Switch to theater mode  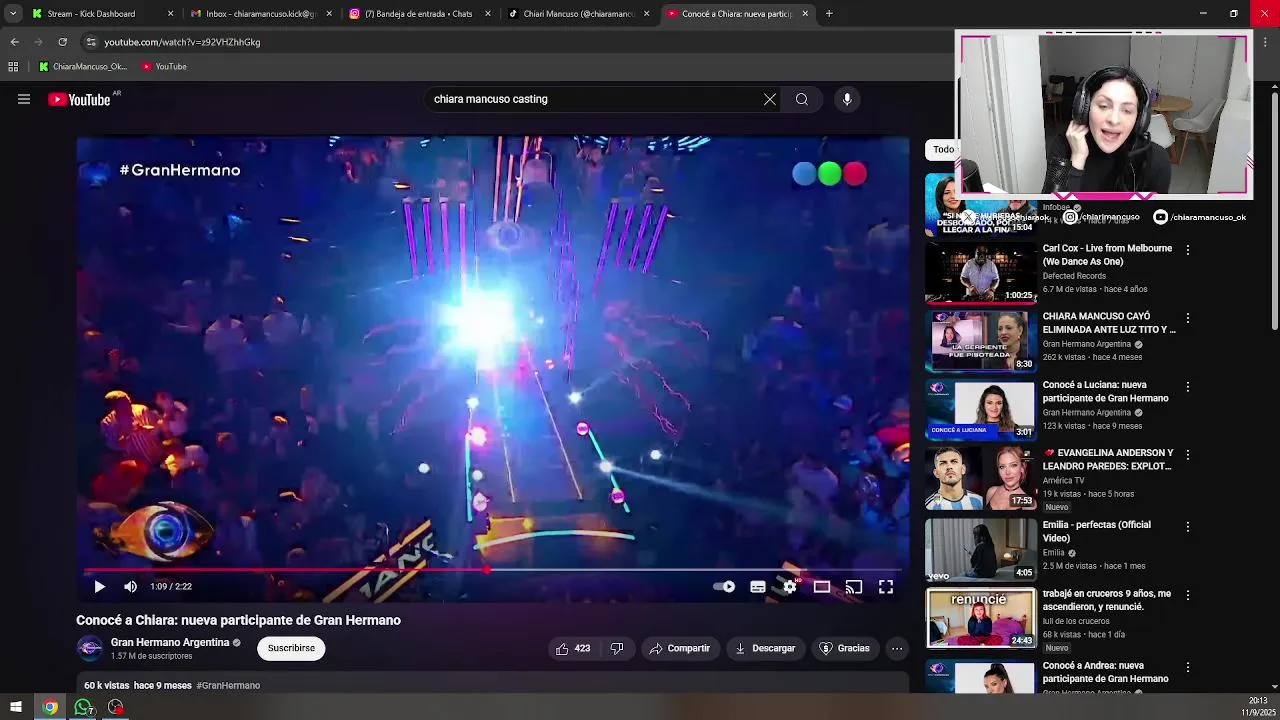point(822,587)
